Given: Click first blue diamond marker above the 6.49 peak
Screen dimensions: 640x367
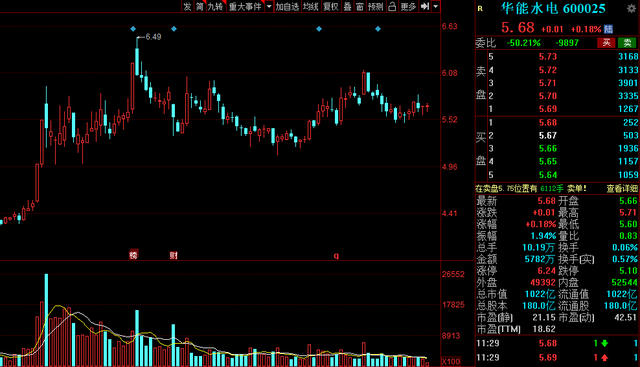Looking at the screenshot, I should point(133,29).
